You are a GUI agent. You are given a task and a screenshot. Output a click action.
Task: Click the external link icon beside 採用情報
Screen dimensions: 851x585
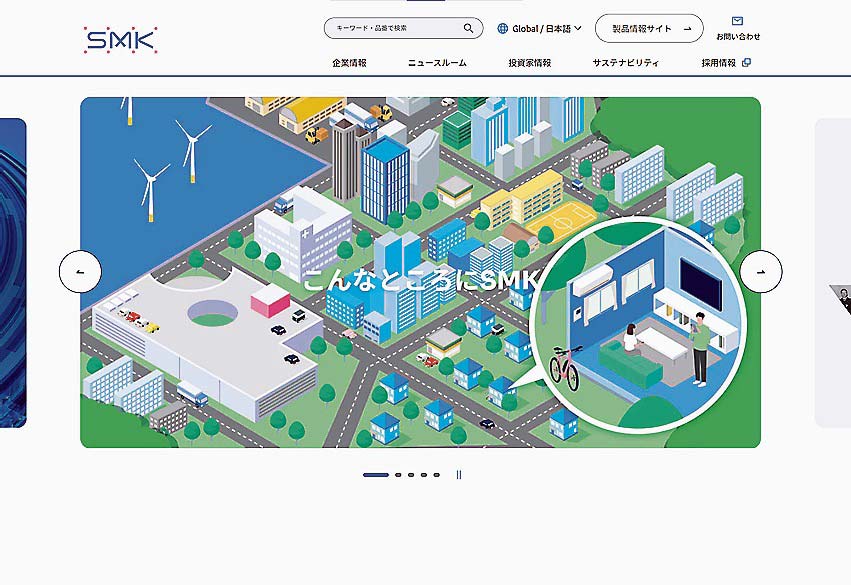click(x=746, y=62)
